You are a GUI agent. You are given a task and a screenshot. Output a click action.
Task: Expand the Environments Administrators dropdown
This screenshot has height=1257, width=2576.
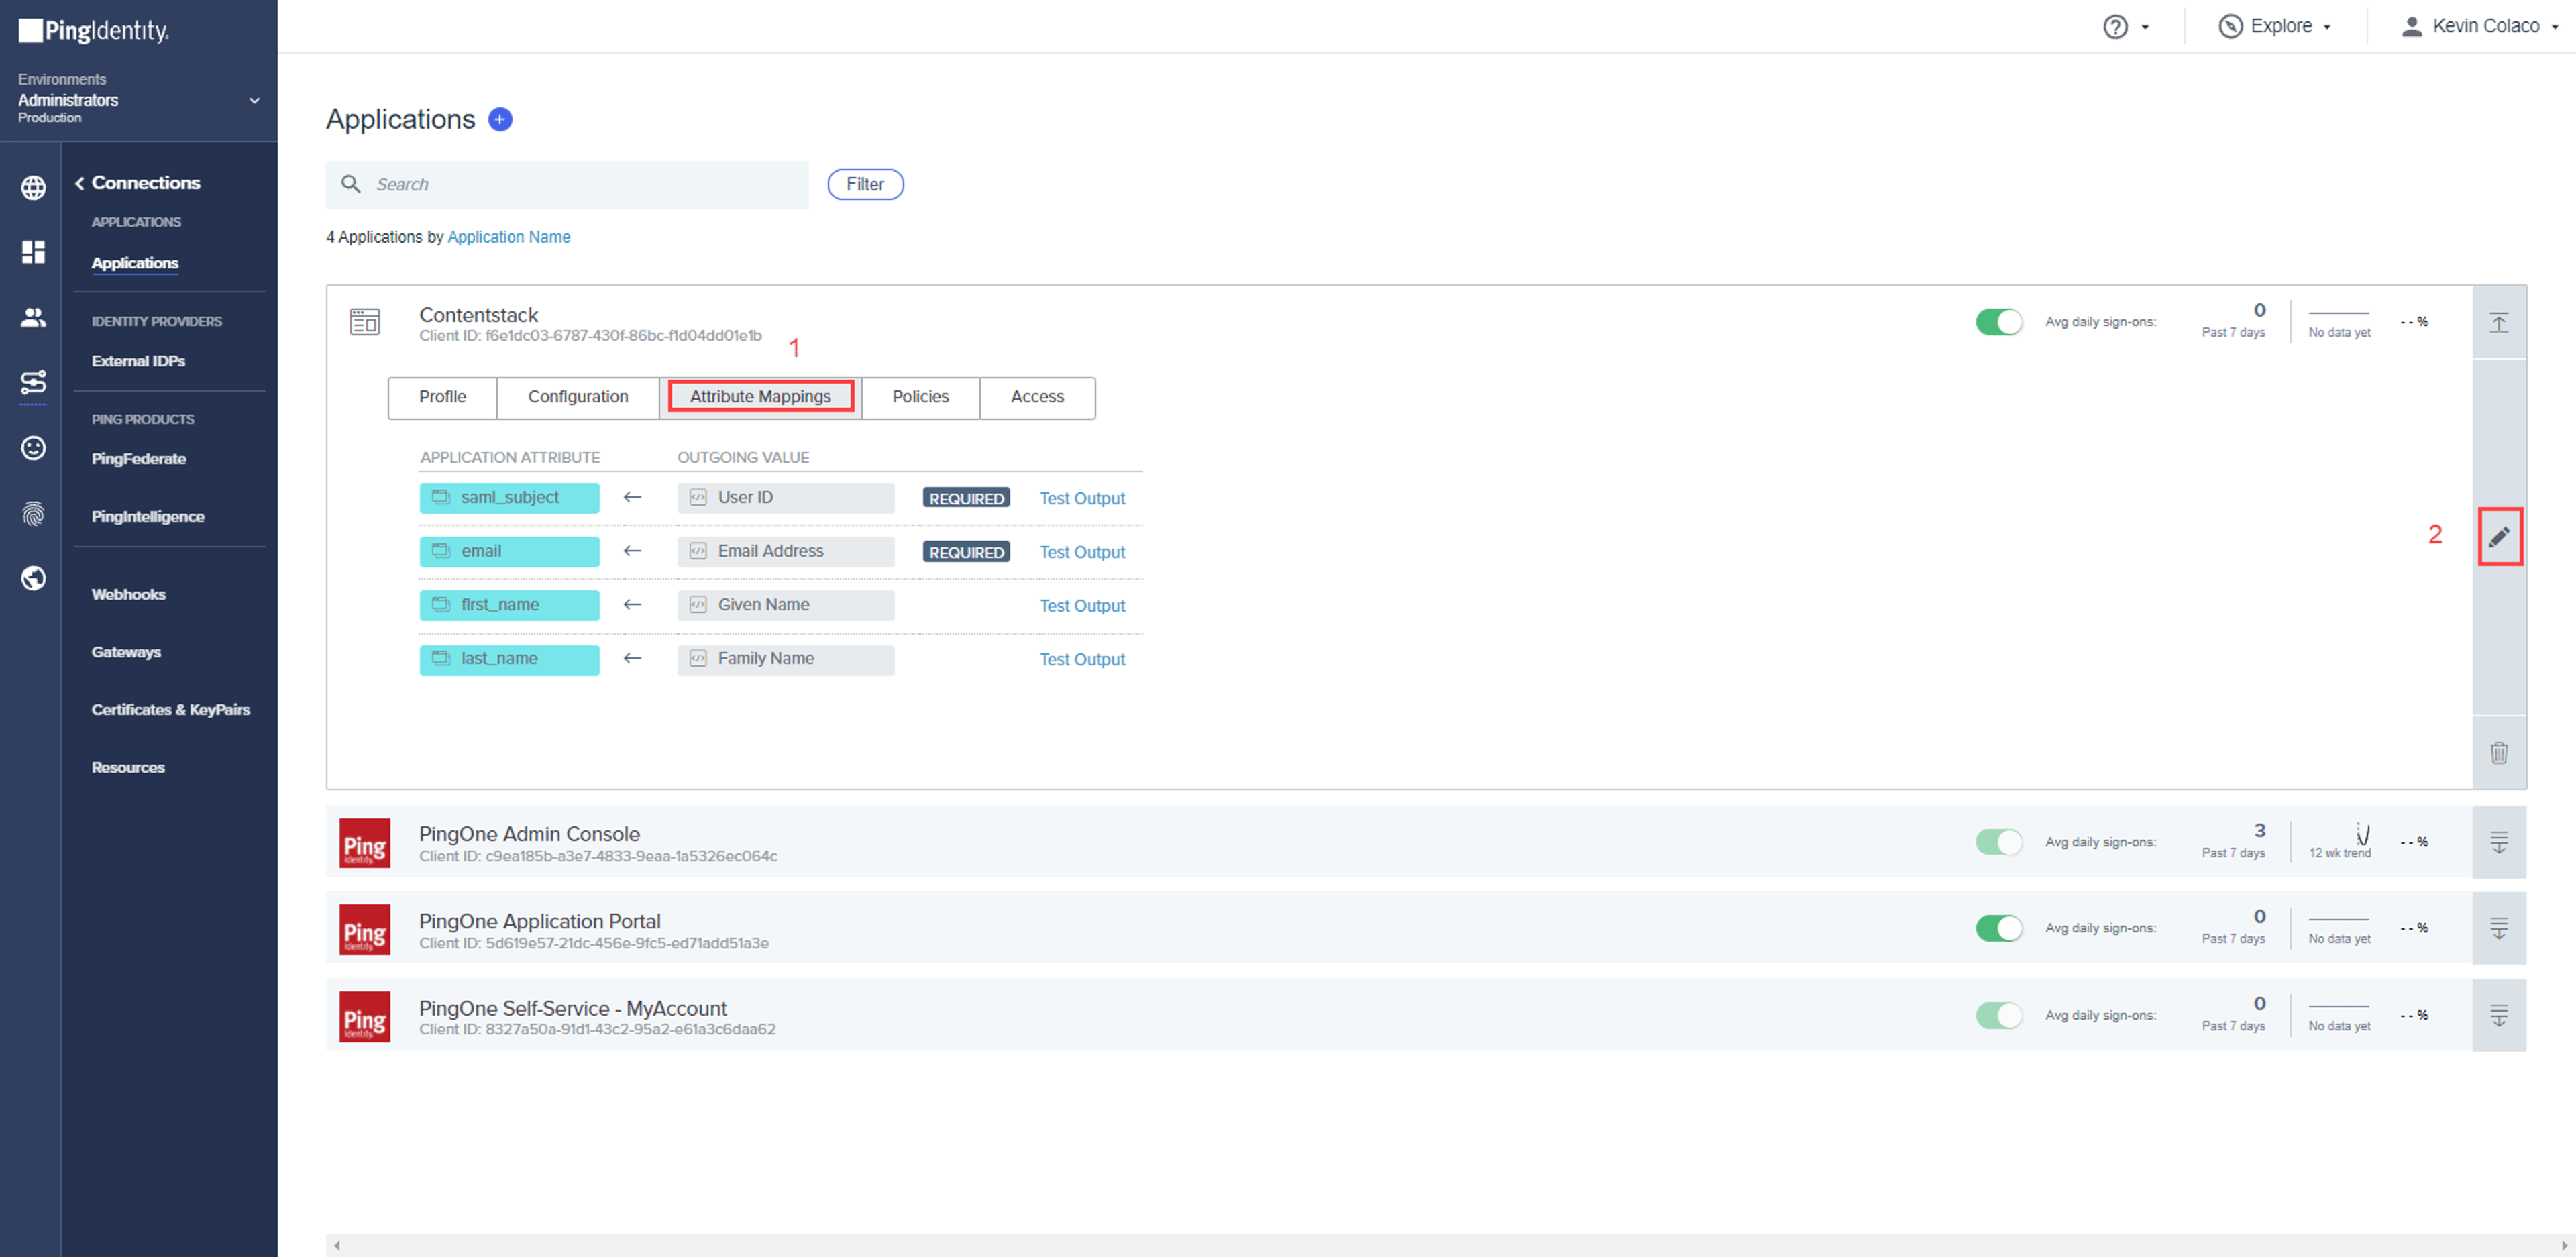pos(254,100)
